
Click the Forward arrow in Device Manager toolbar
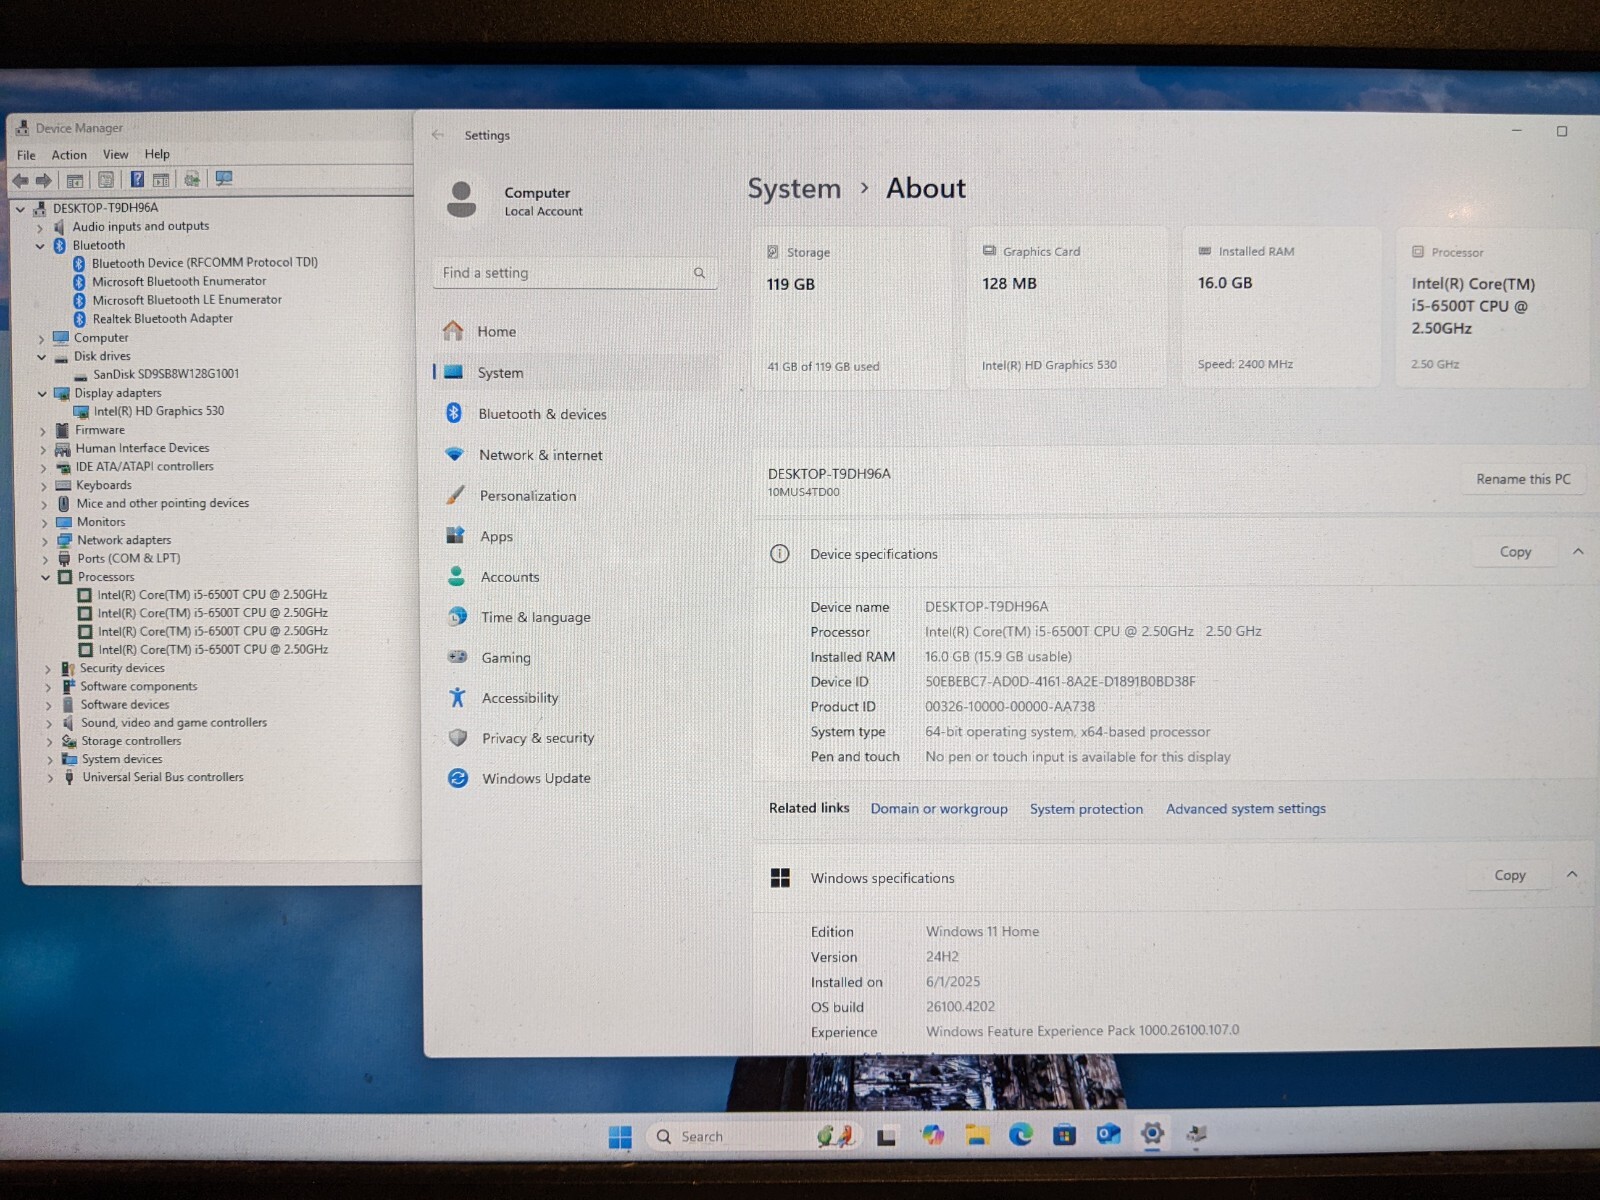tap(44, 180)
